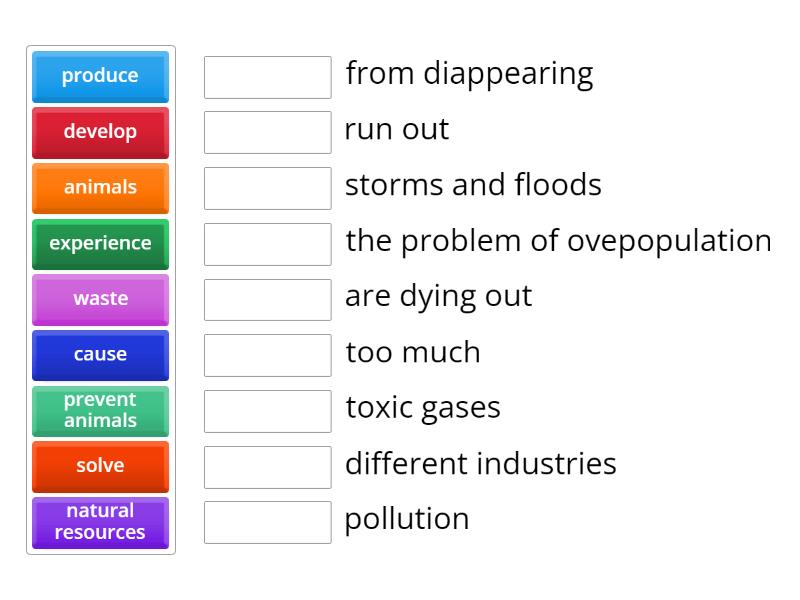Click the answer box for 'storms and floods'
800x600 pixels.
267,188
